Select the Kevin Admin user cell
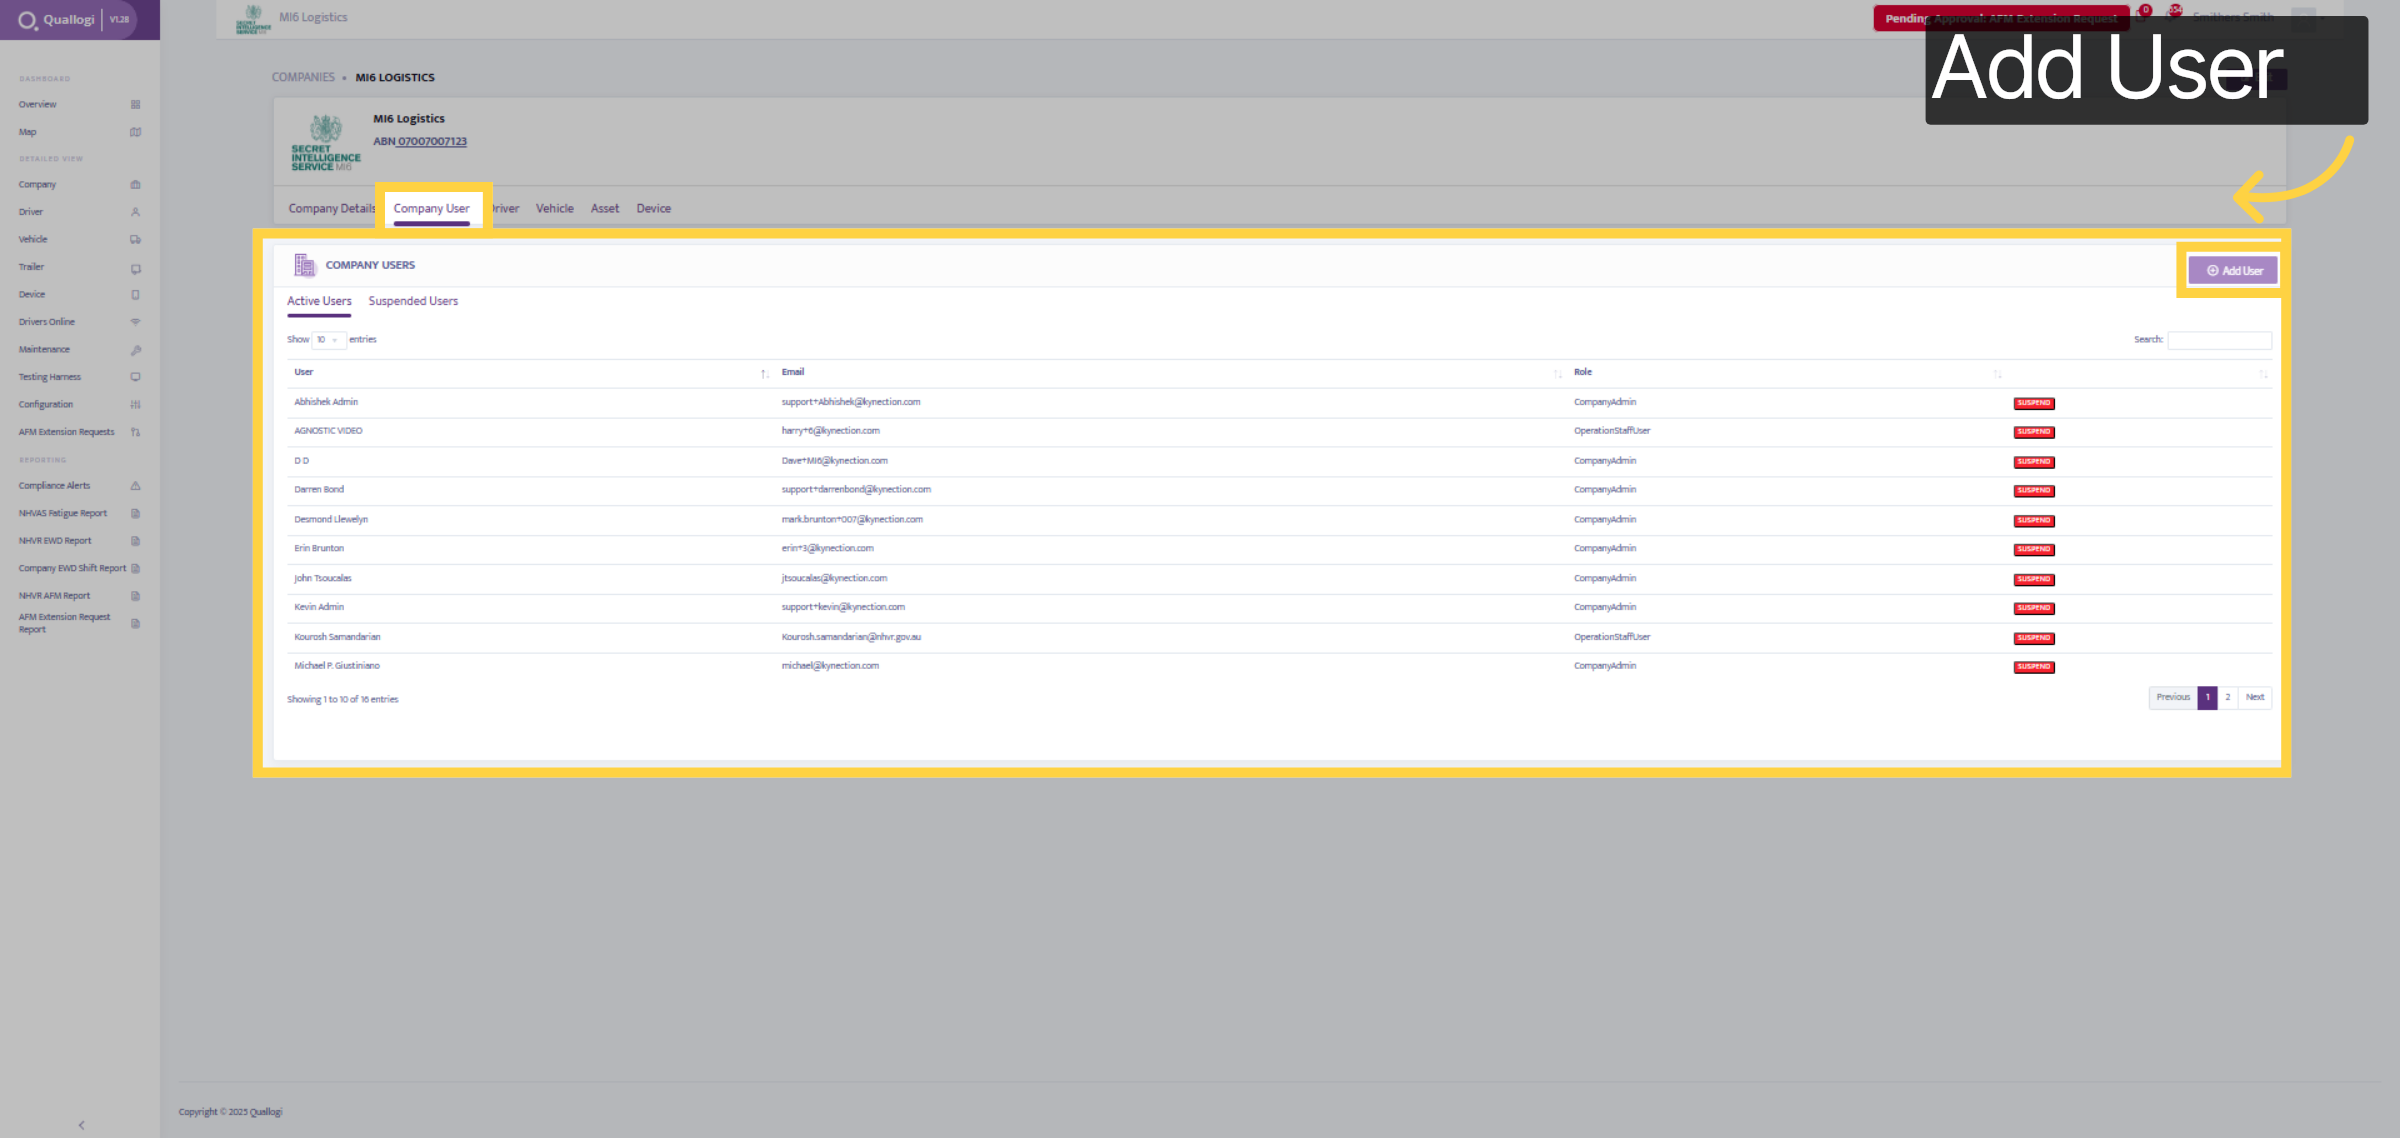Screen dimensions: 2400x1138 pos(319,607)
